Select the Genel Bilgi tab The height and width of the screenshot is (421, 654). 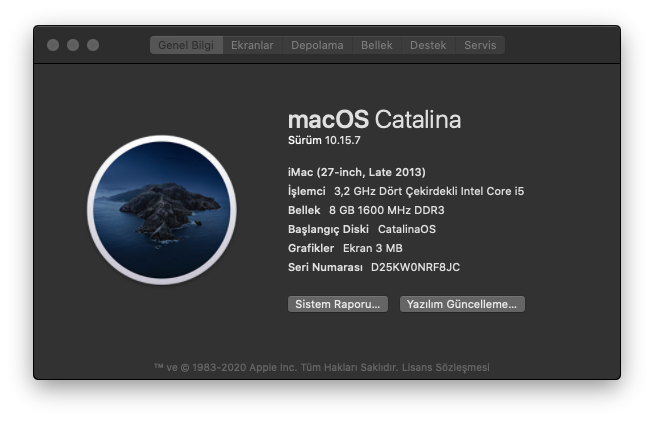coord(186,45)
